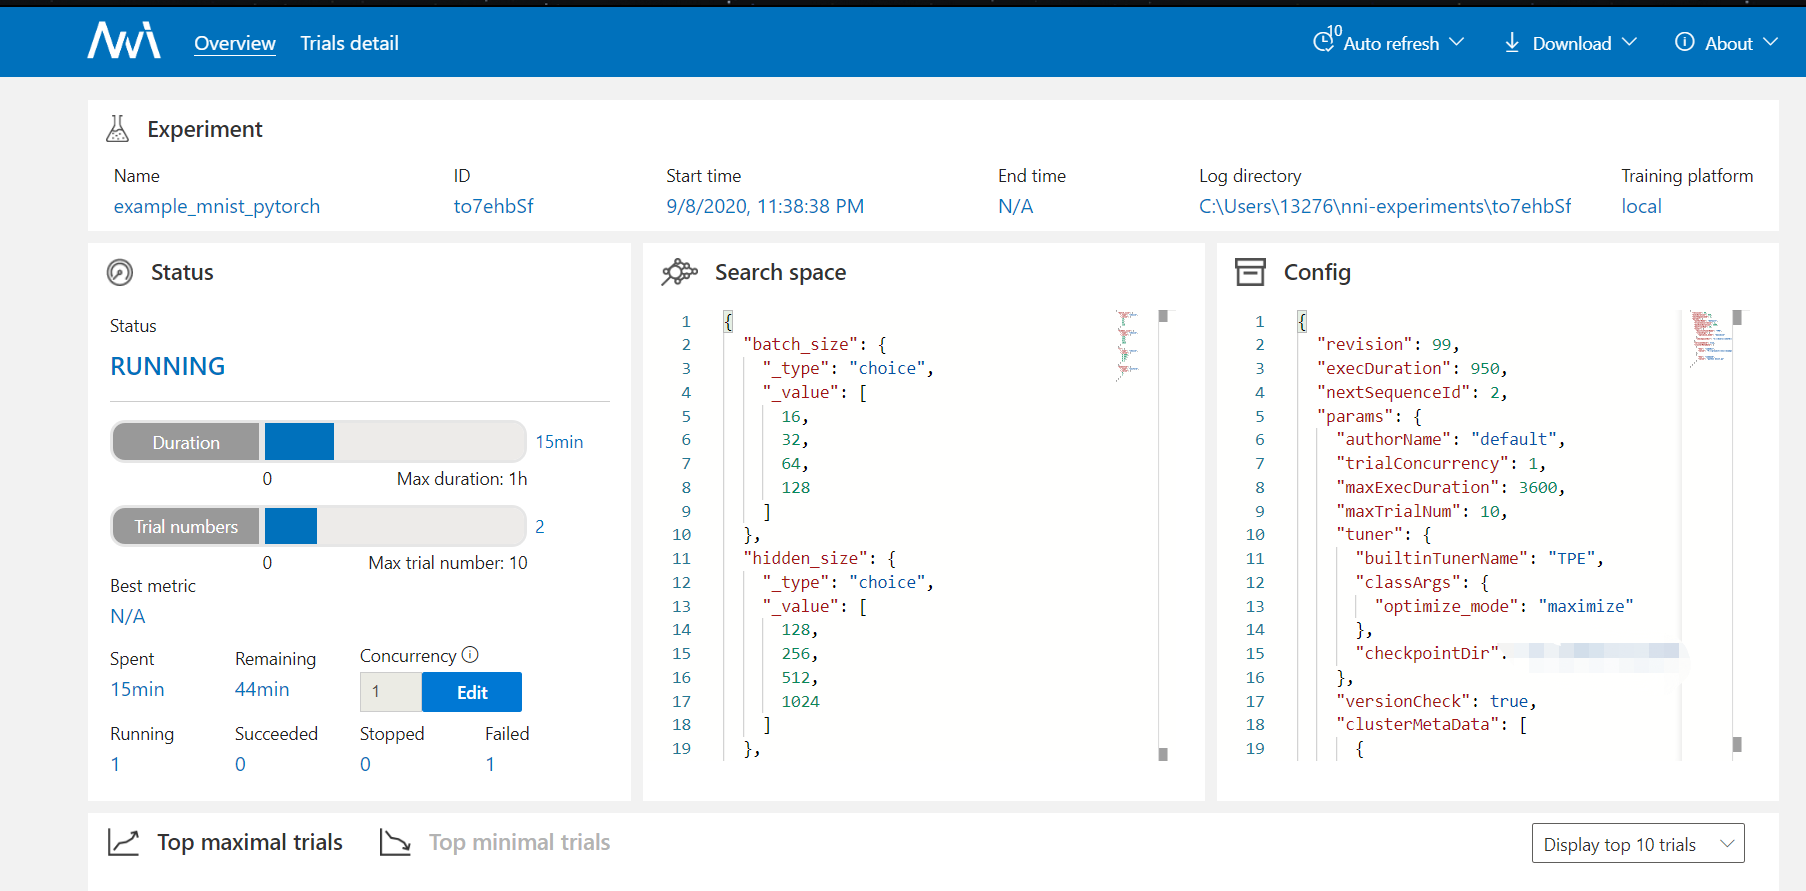Click the Succeeded trials count
The height and width of the screenshot is (891, 1806).
[240, 764]
